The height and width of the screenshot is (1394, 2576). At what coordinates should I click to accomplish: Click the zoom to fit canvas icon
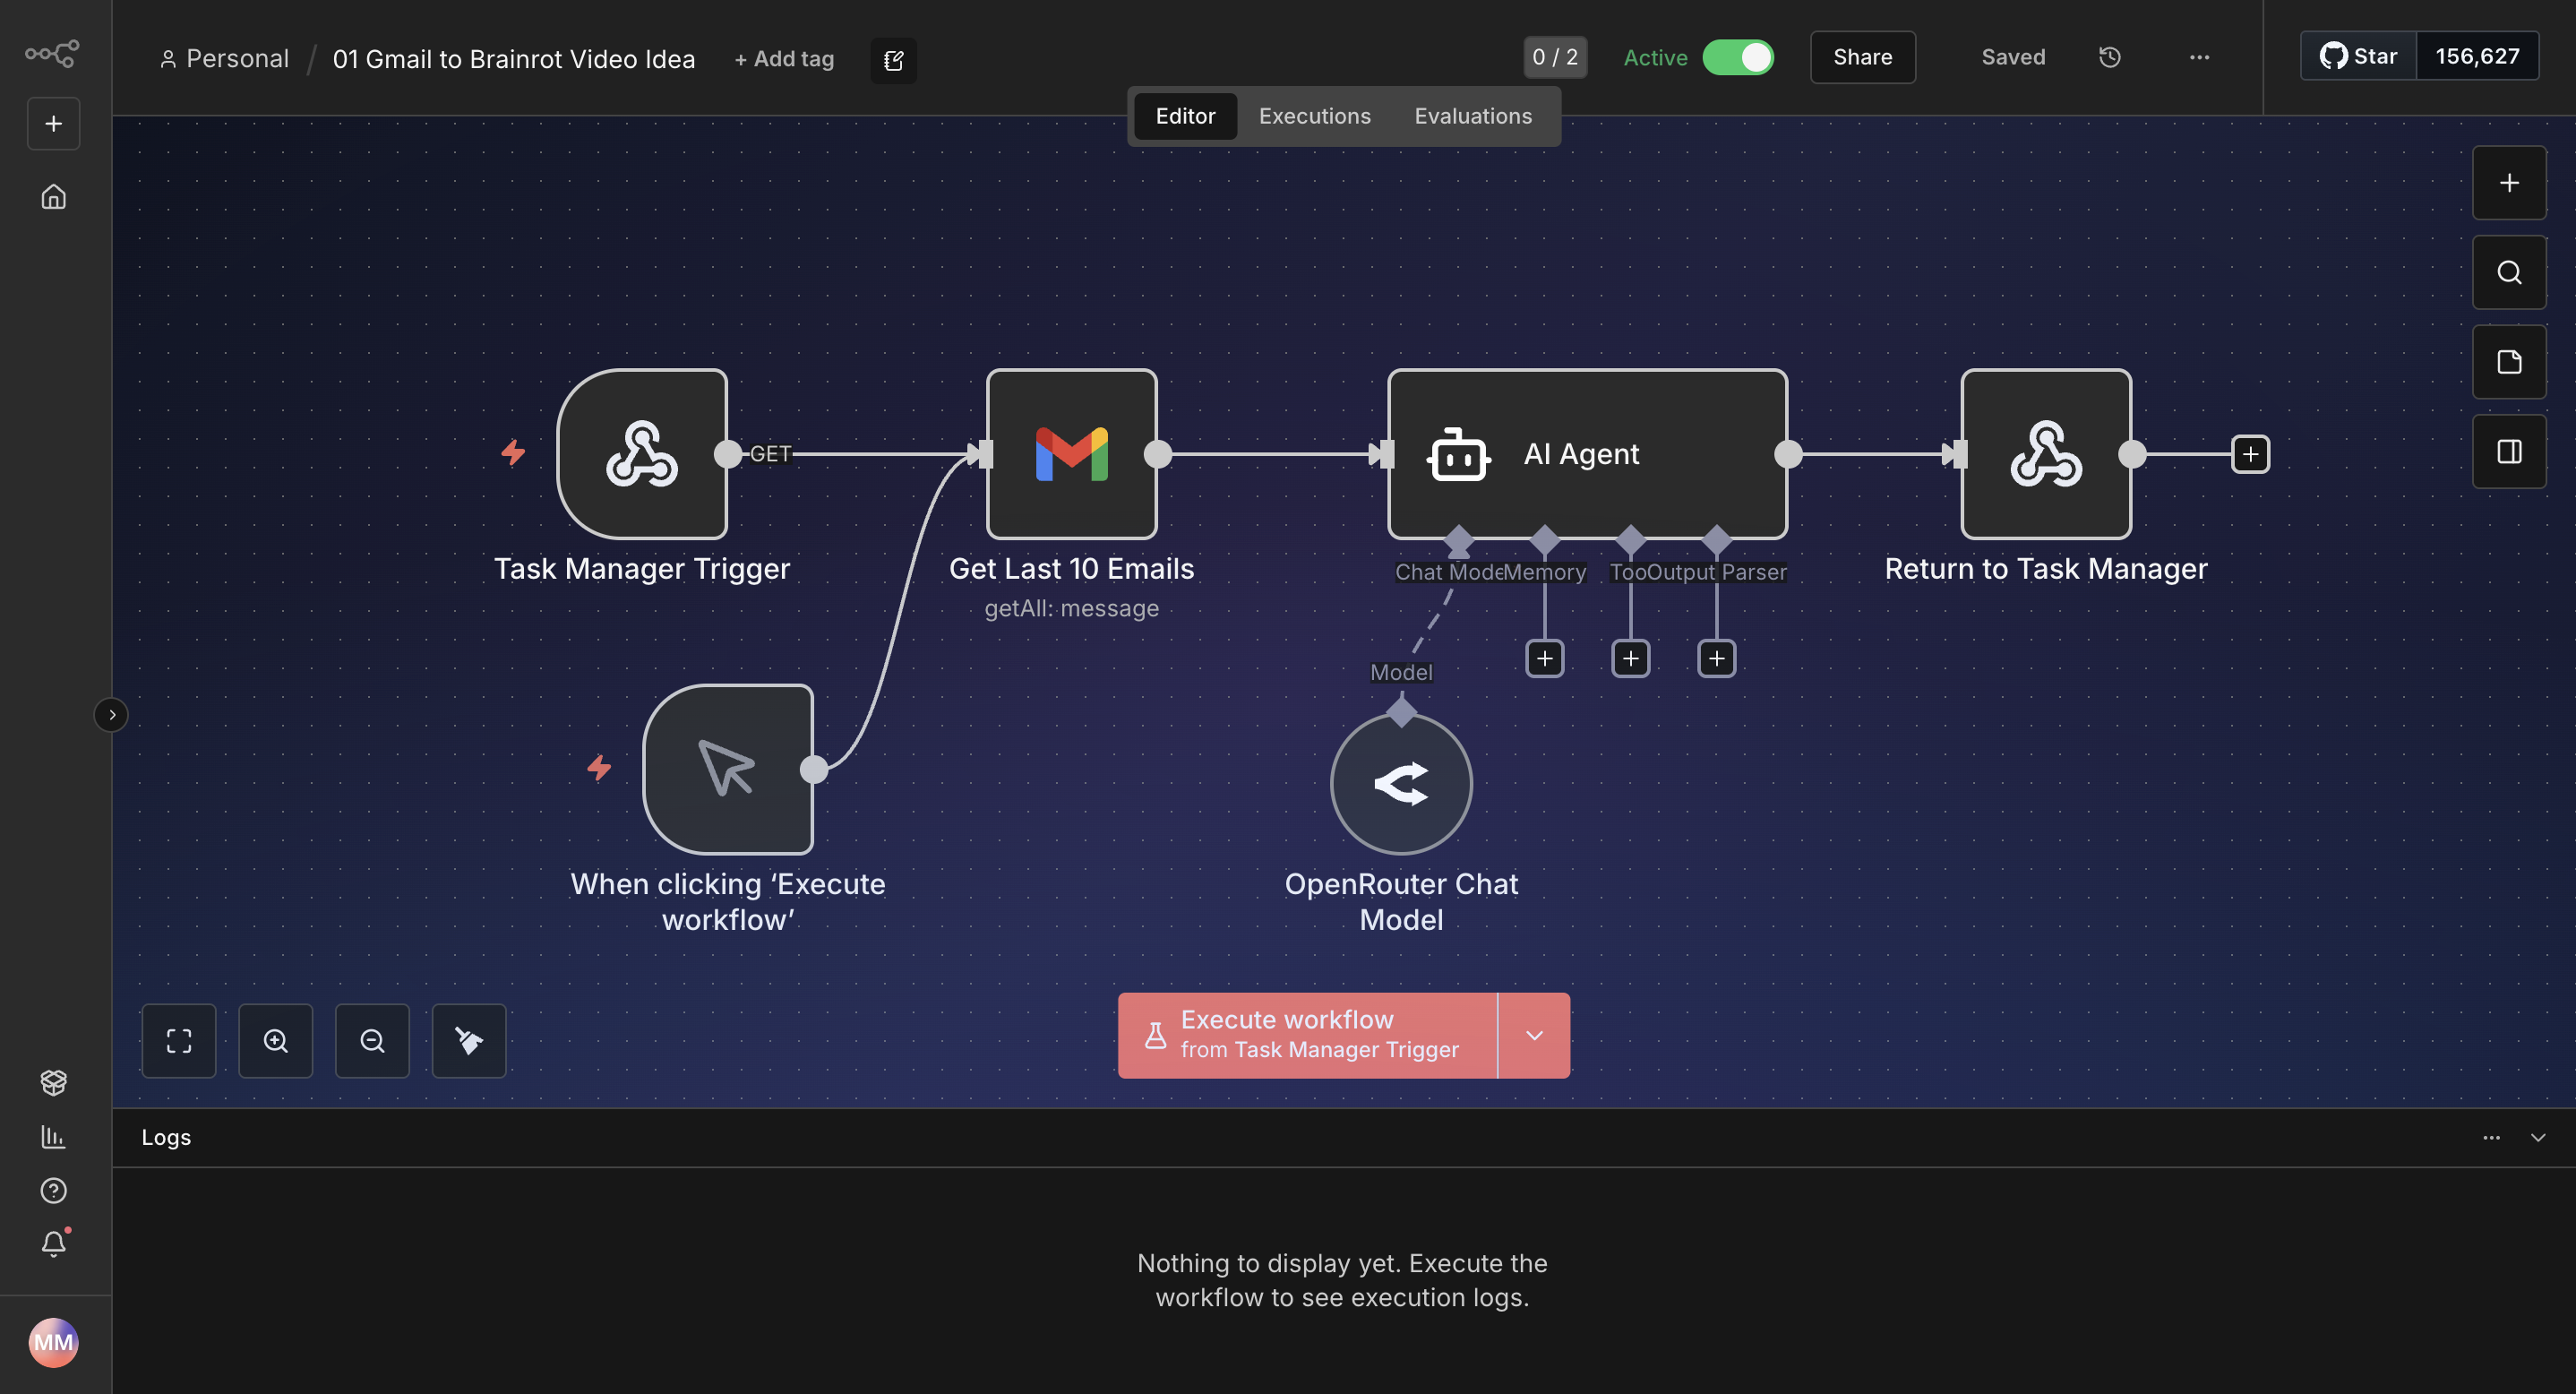pyautogui.click(x=179, y=1040)
